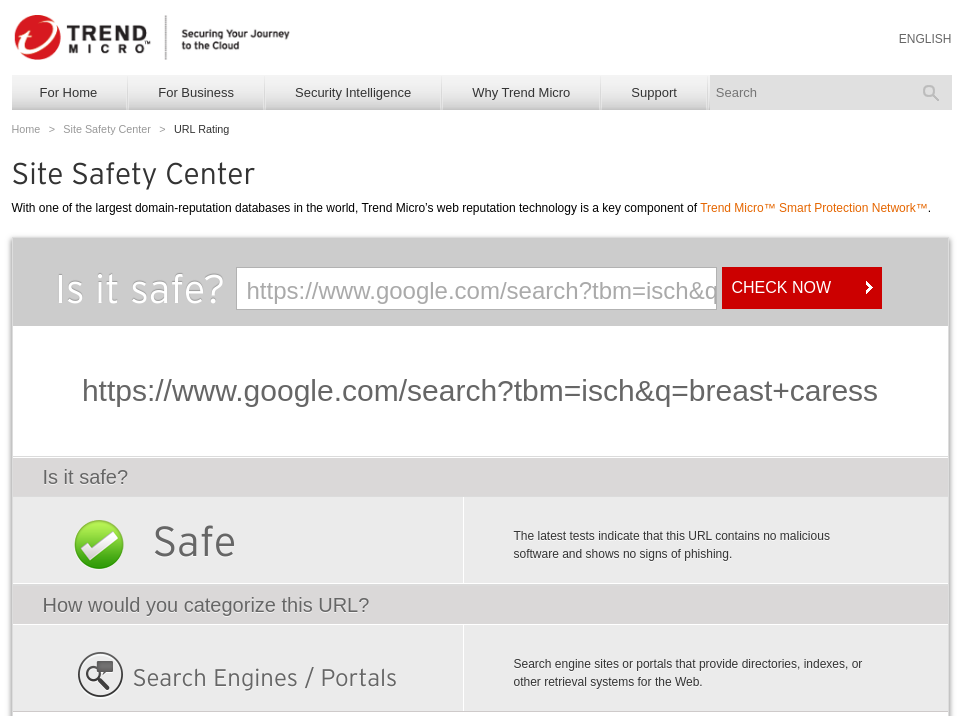Screen dimensions: 966x716
Task: Select the ENGLISH language option
Action: point(925,39)
